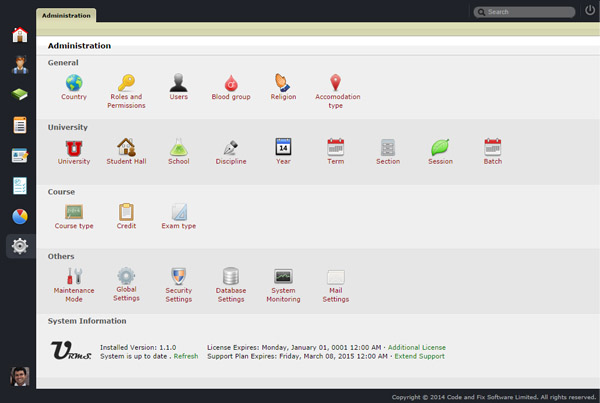
Task: Open Maintenance Mode tools icon
Action: pos(74,276)
